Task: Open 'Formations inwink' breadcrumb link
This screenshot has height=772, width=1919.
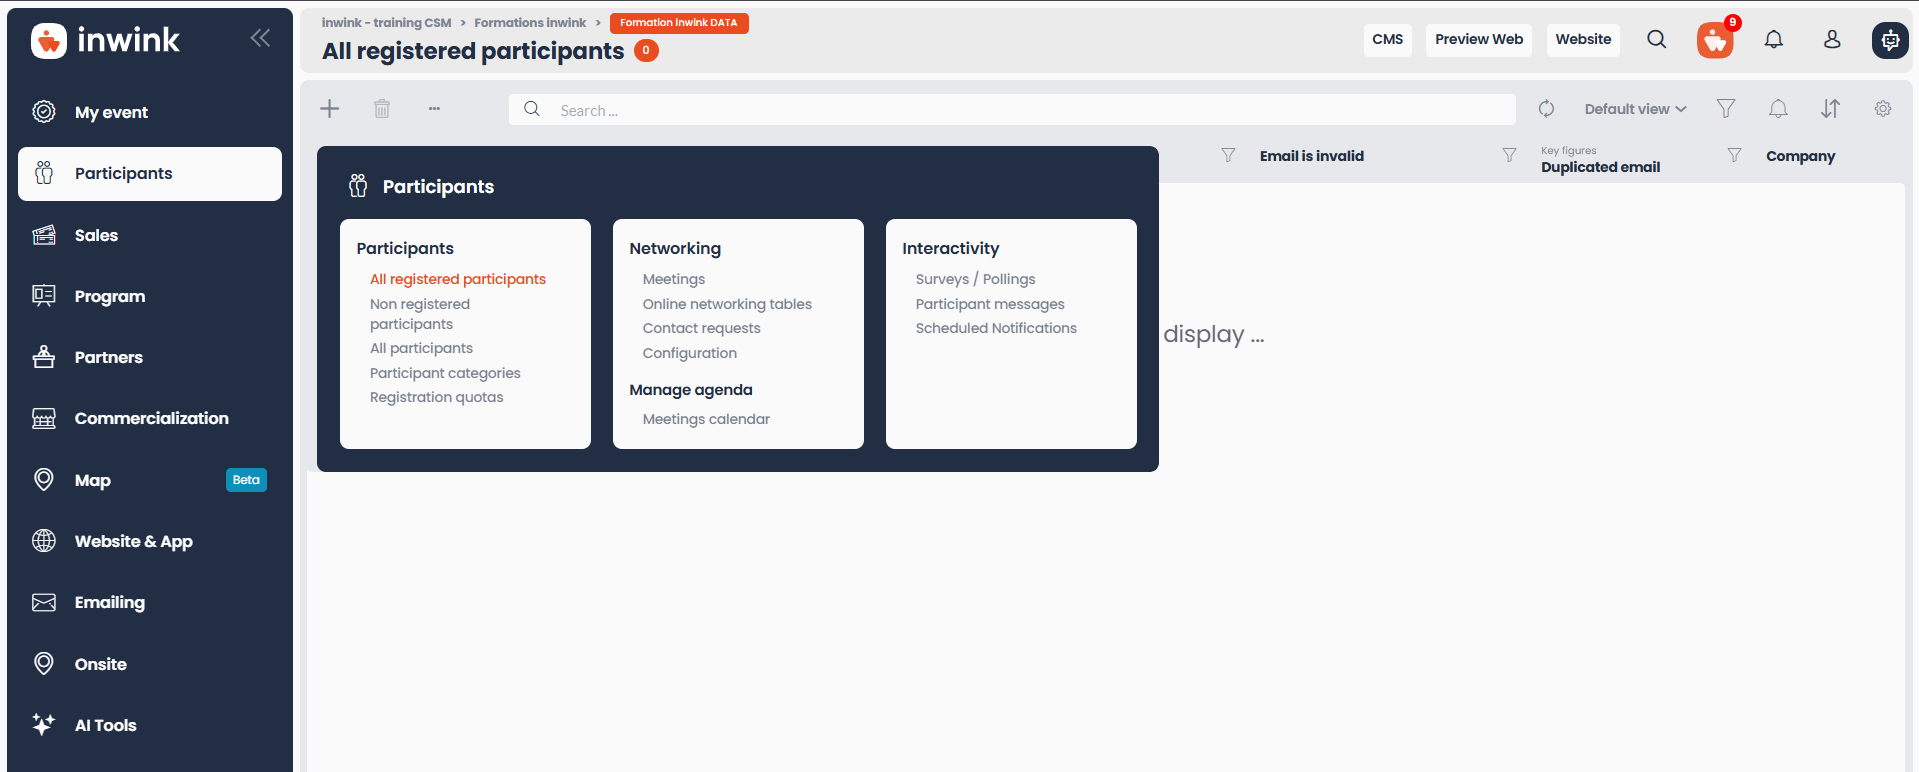Action: 530,23
